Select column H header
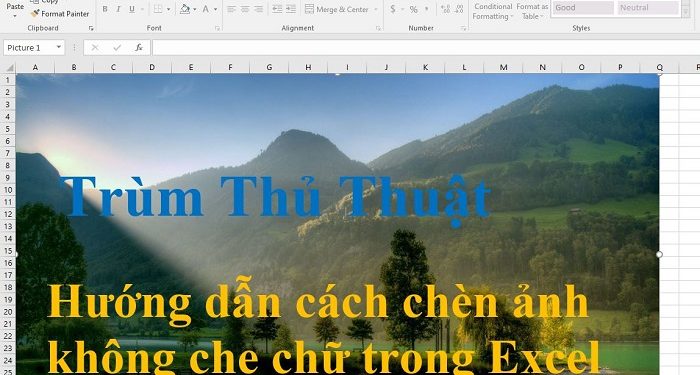This screenshot has height=375, width=700. [x=308, y=67]
